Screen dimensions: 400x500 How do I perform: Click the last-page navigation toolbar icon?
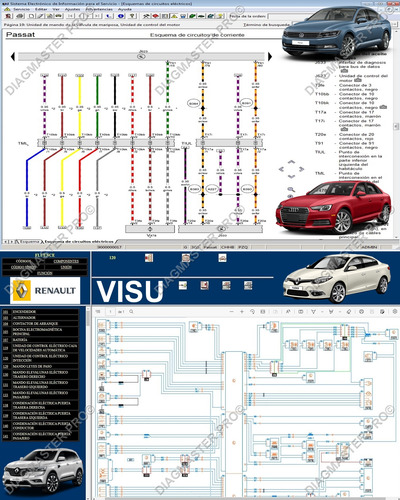(x=97, y=16)
